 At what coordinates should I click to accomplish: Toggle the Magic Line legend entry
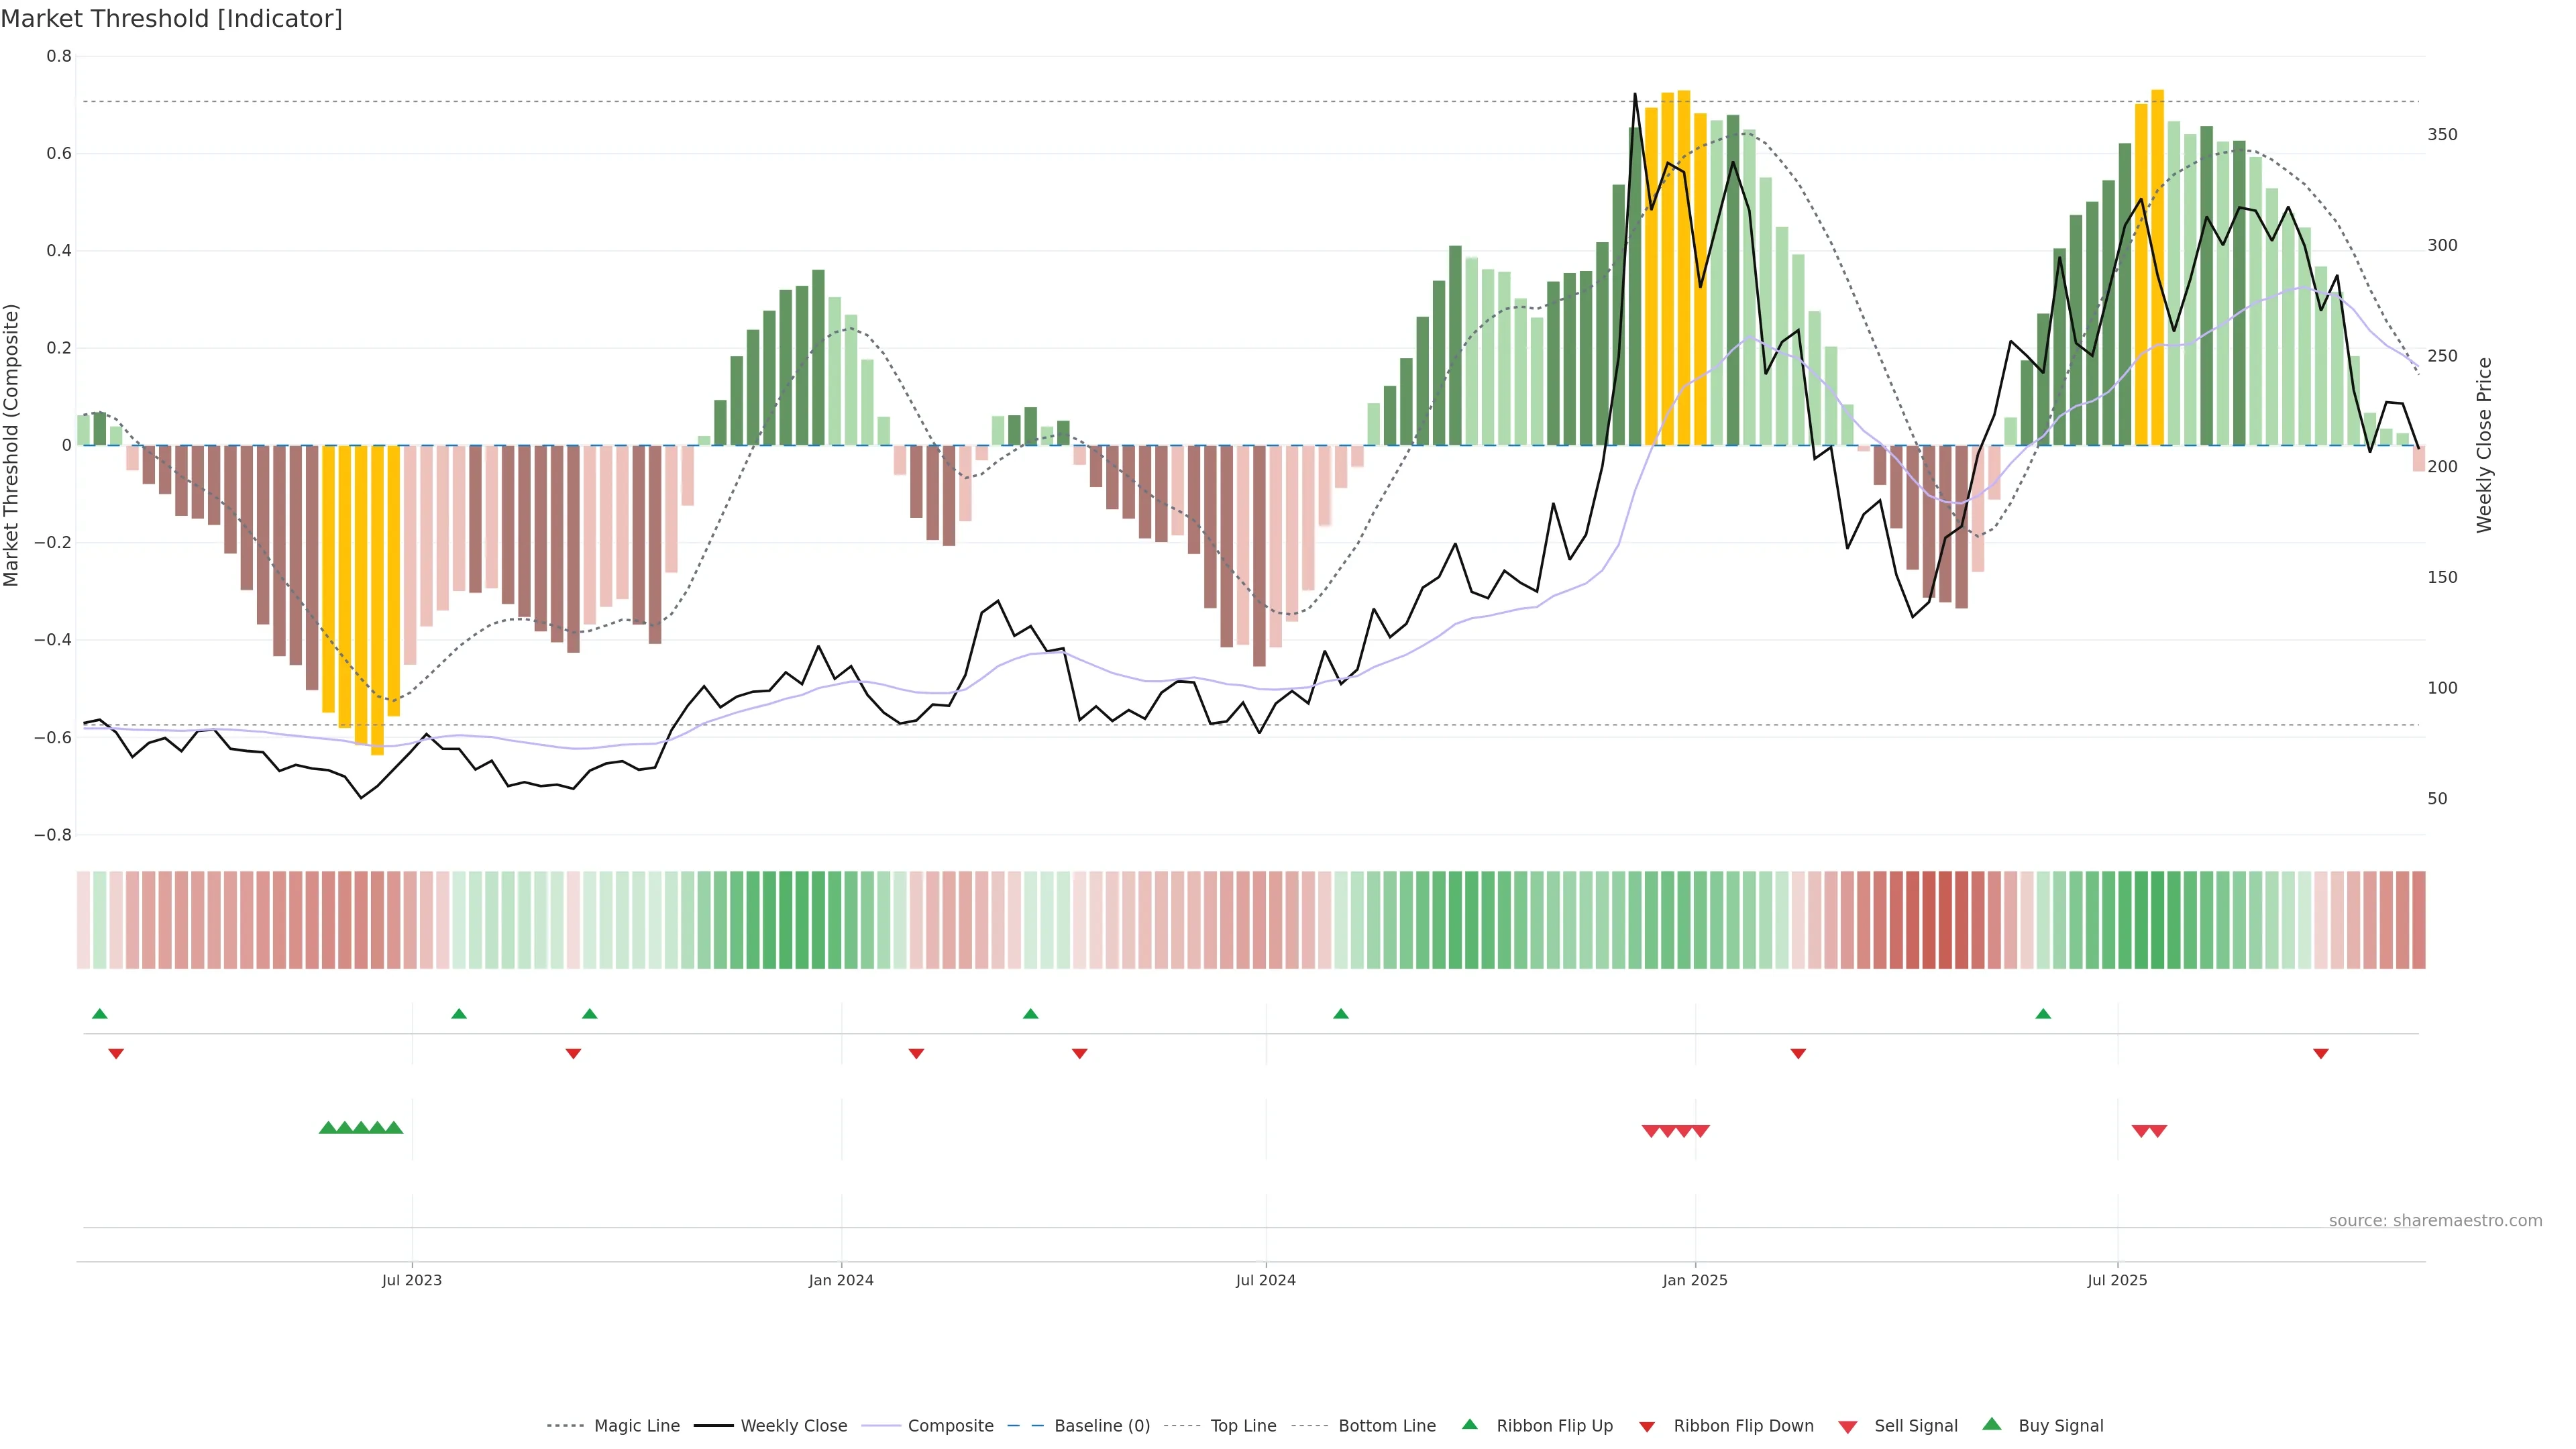click(x=636, y=1426)
